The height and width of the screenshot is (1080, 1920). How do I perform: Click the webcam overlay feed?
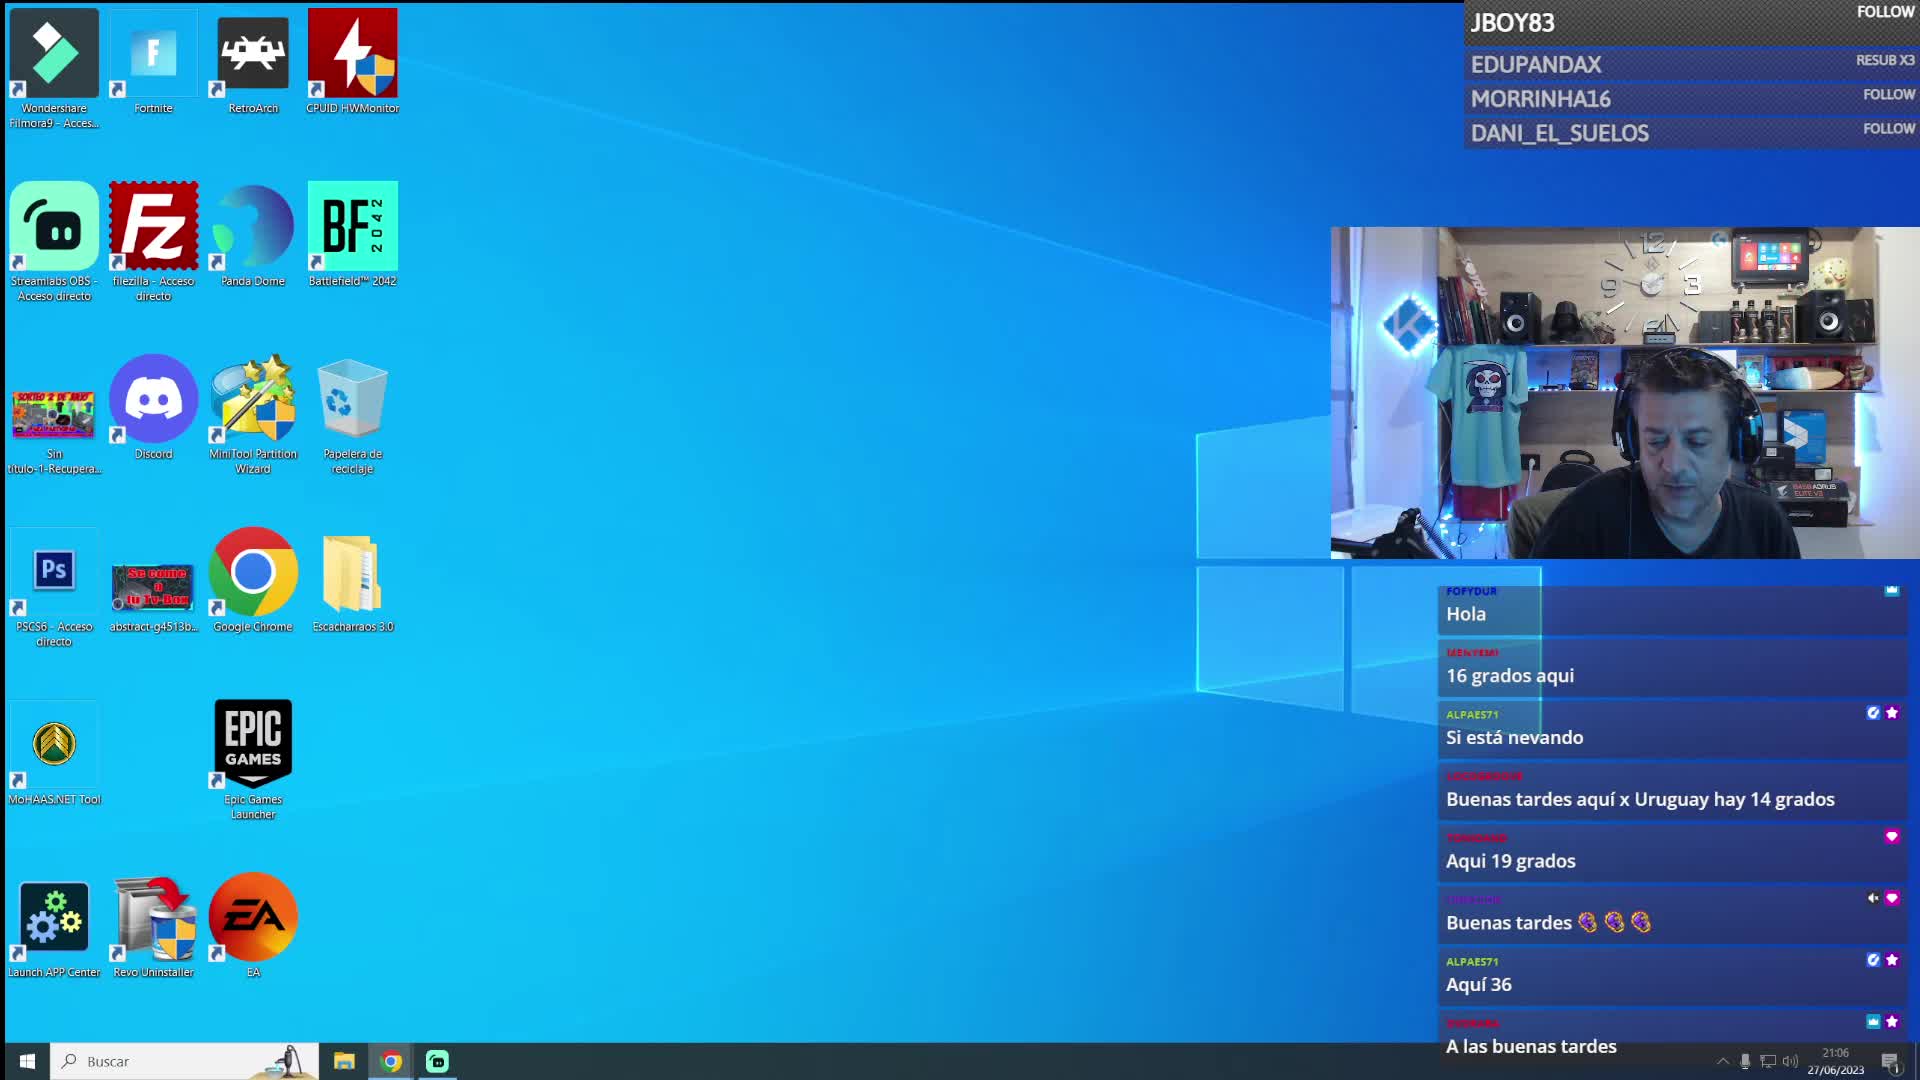coord(1625,392)
